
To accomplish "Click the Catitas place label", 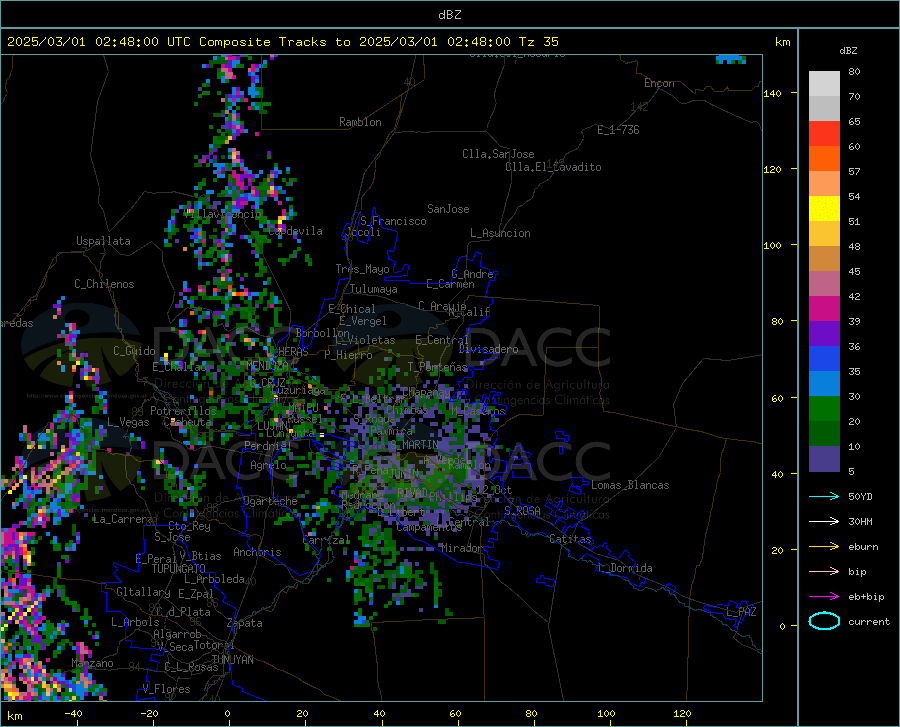I will point(570,539).
